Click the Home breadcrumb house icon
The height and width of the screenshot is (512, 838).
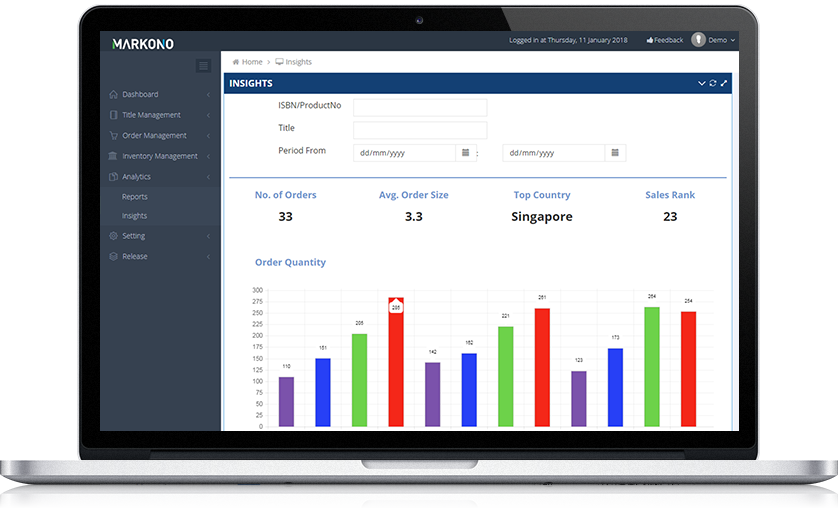tap(236, 62)
